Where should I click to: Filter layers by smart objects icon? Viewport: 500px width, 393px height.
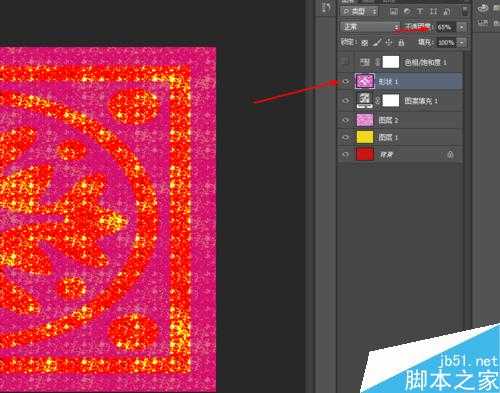click(447, 12)
